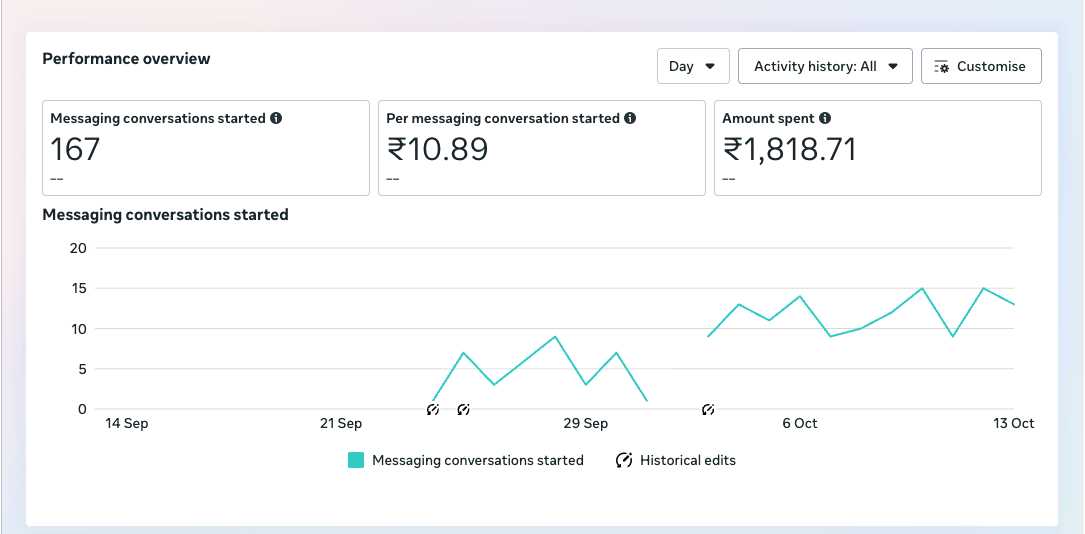1085x534 pixels.
Task: Click the 14 Sep date label
Action: [127, 423]
